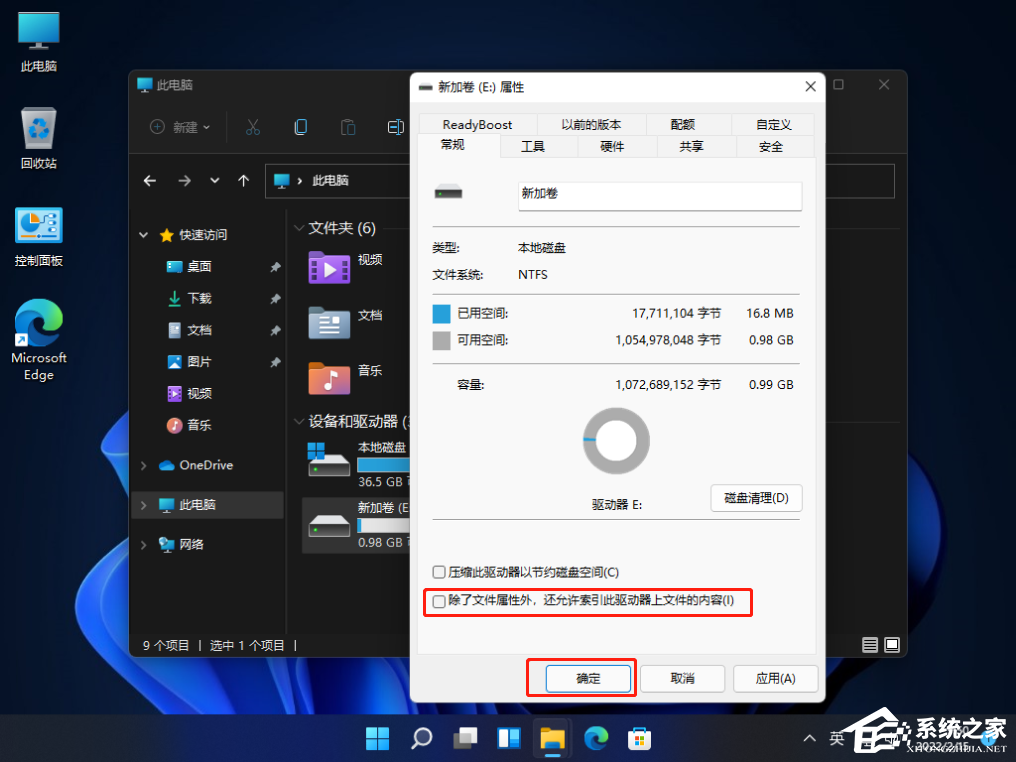This screenshot has width=1016, height=762.
Task: Collapse the 快速访问 tree node
Action: 144,235
